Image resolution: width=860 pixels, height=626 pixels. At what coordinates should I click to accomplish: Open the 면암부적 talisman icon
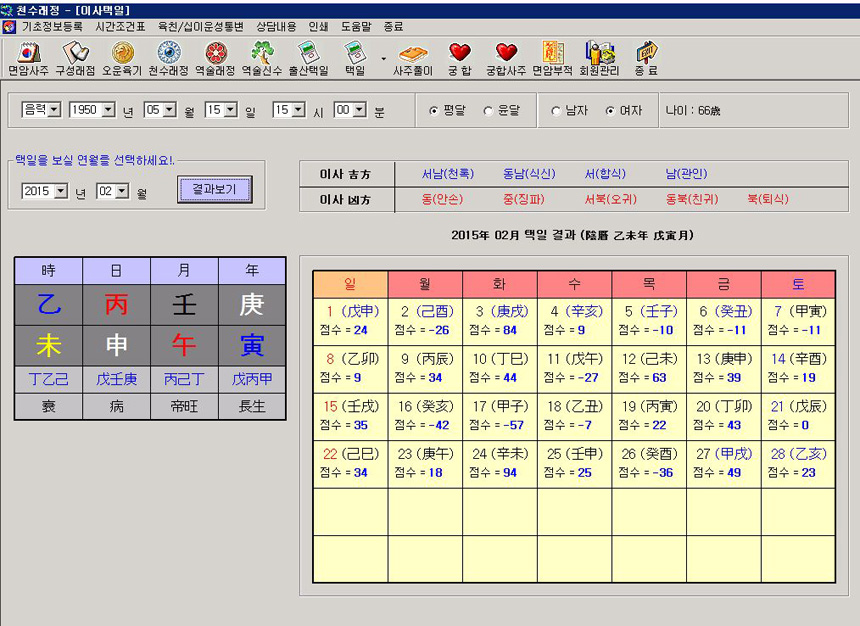coord(552,58)
